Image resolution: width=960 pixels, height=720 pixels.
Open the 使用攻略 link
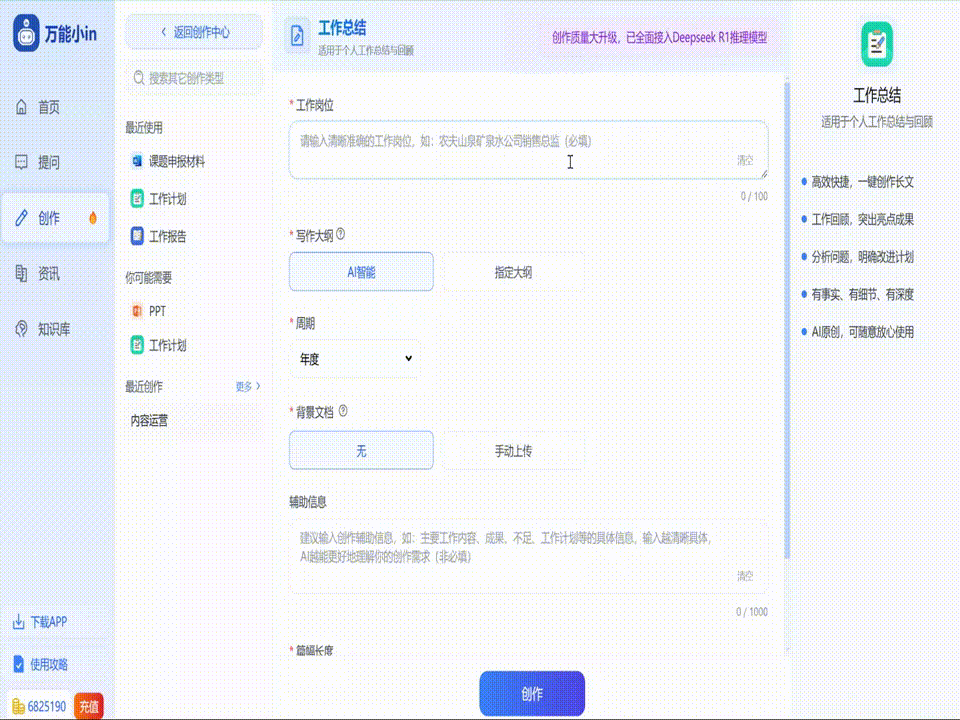(x=49, y=664)
